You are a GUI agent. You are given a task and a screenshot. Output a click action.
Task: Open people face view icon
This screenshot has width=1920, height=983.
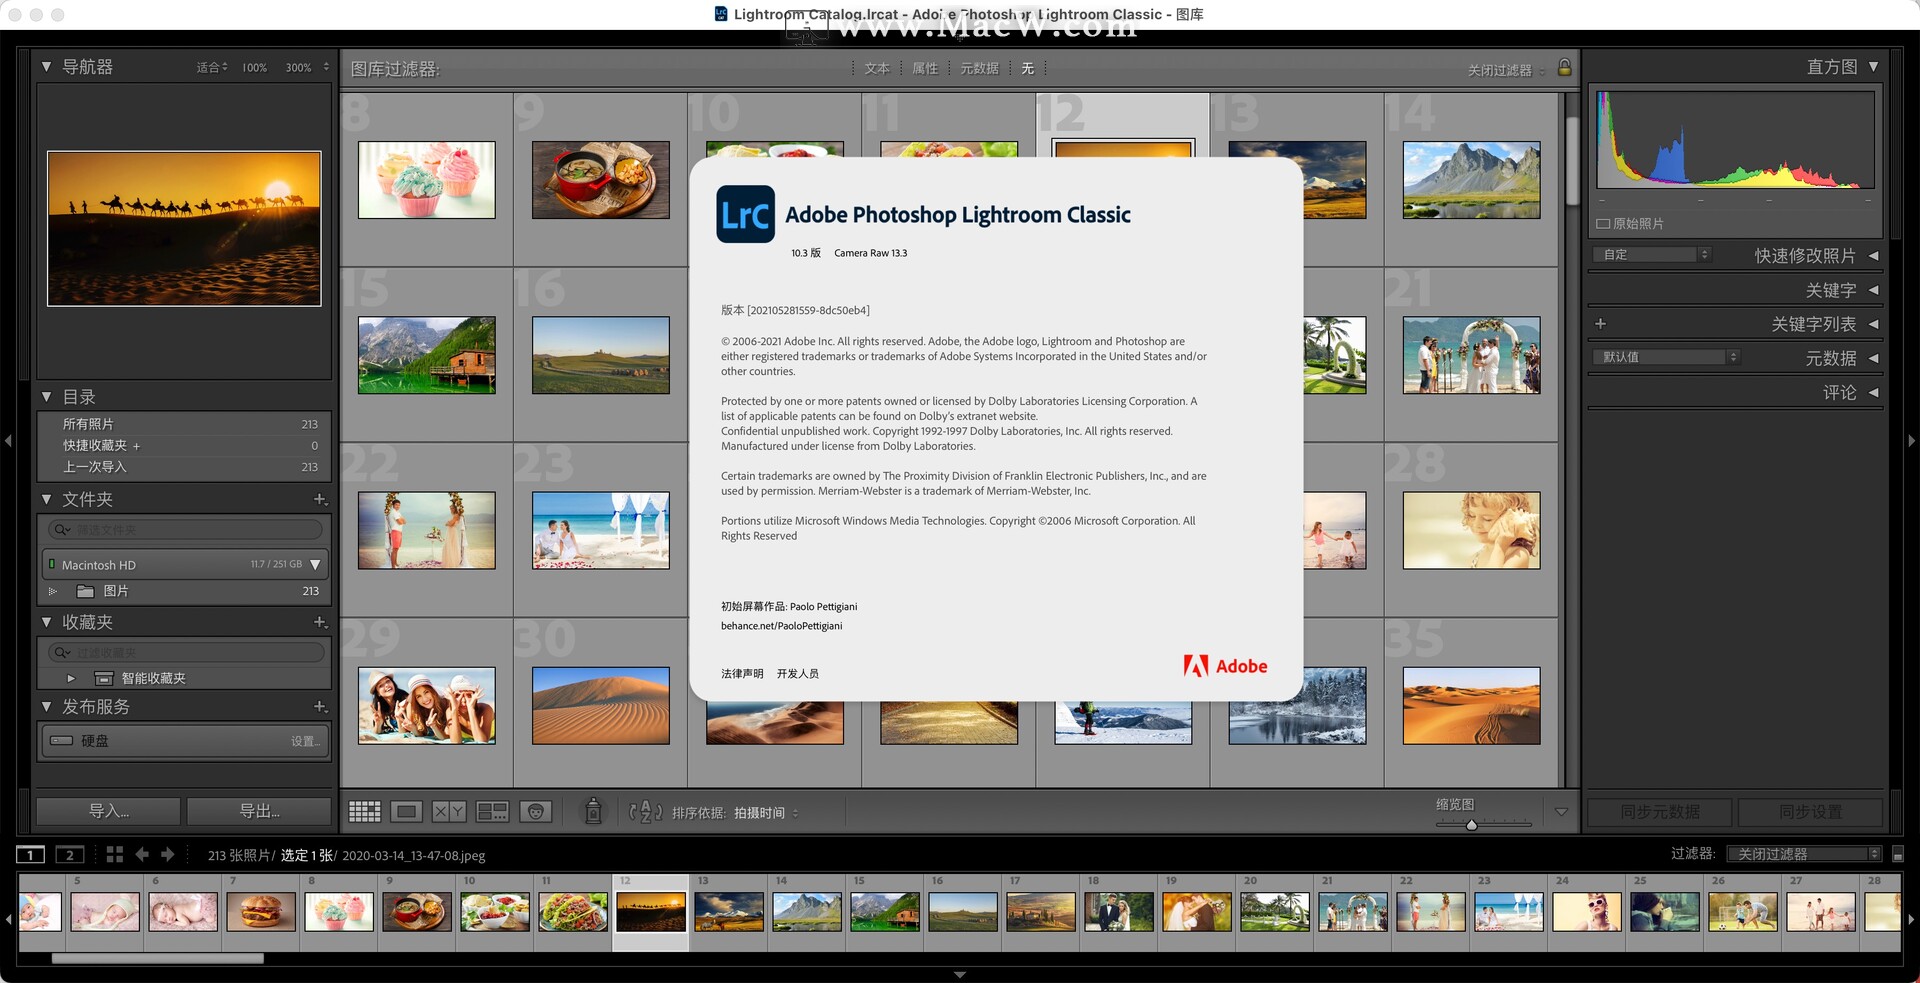(x=536, y=812)
